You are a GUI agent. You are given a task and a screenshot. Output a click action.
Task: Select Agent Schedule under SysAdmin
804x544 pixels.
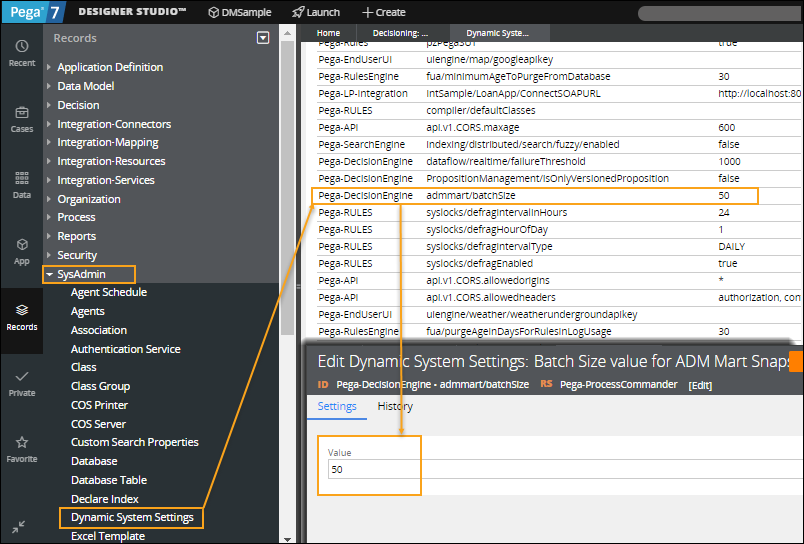click(109, 292)
